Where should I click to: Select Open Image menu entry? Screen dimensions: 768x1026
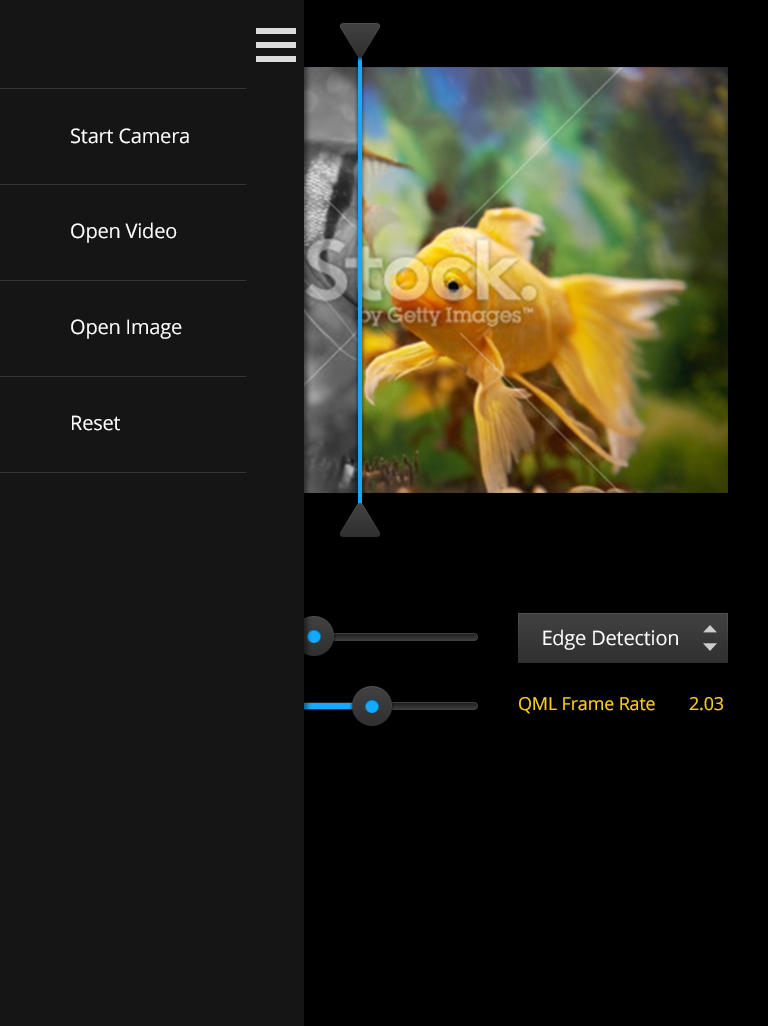tap(125, 327)
